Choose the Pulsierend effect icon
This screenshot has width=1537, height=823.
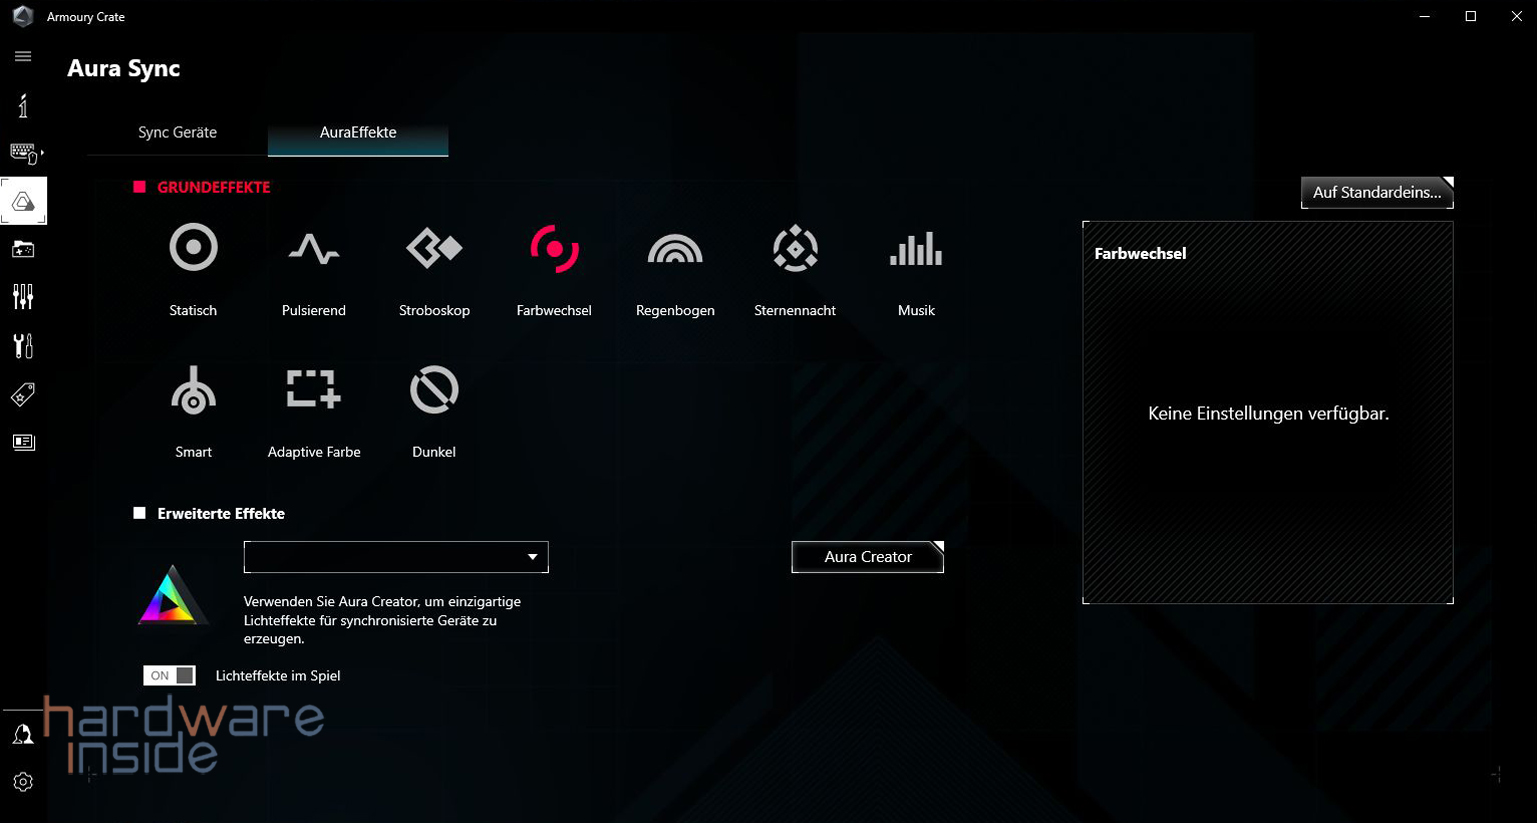(x=313, y=248)
